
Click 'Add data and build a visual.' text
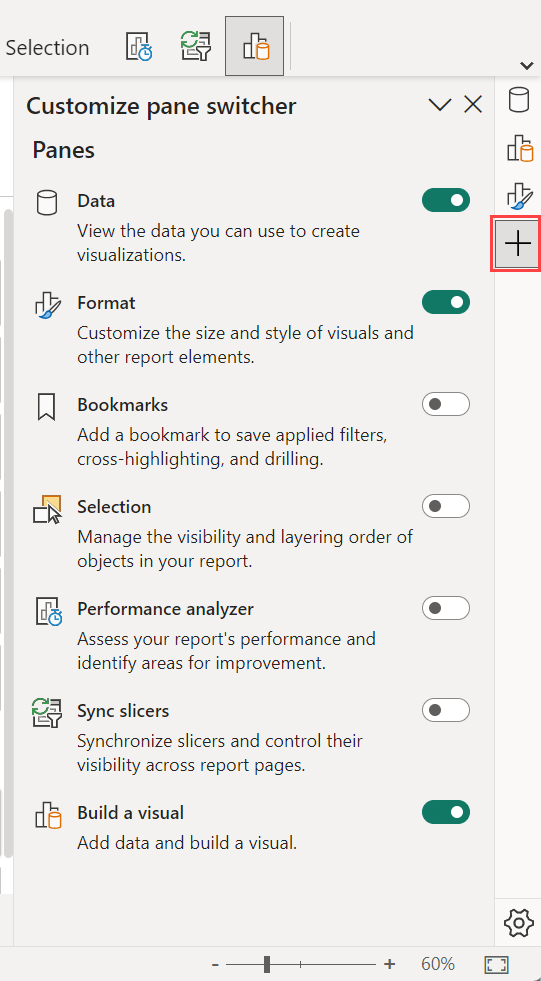[x=187, y=843]
